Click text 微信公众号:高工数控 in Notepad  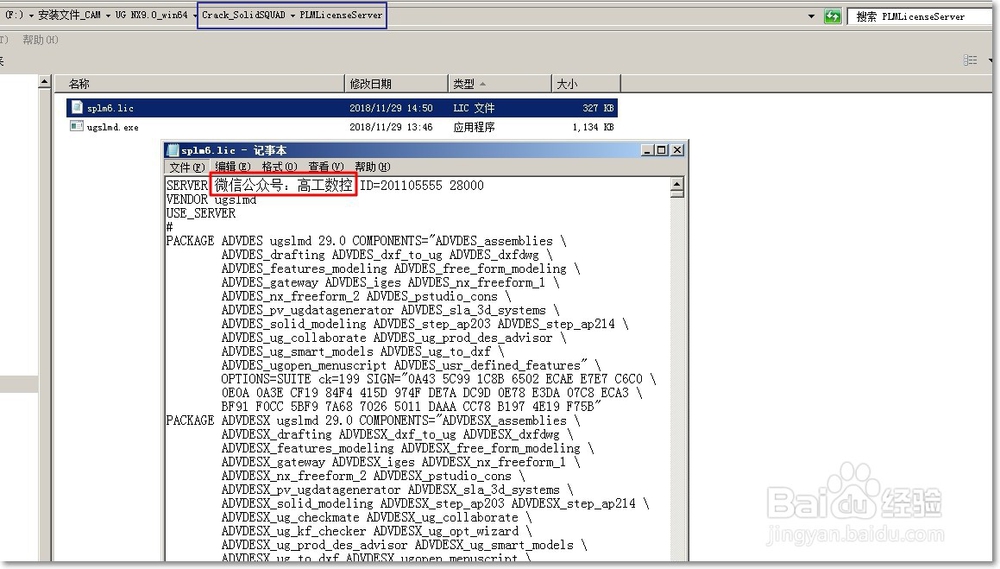pos(283,185)
